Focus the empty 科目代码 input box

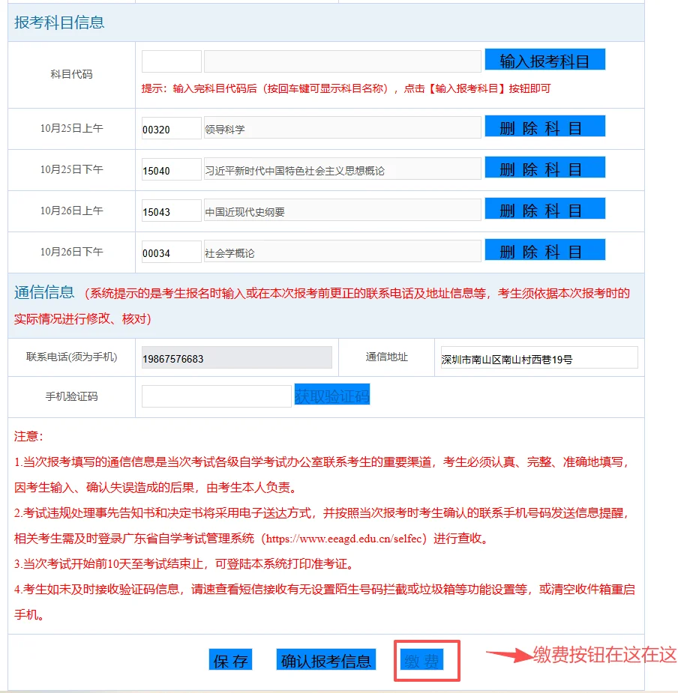click(172, 62)
